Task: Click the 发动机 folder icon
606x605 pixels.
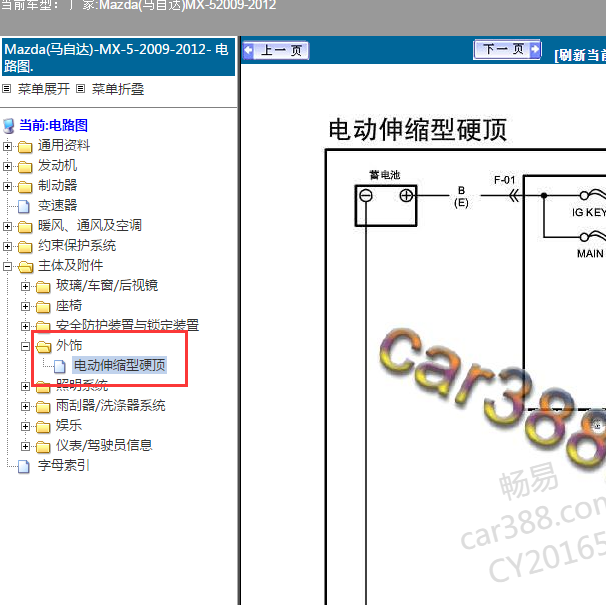Action: (x=25, y=167)
